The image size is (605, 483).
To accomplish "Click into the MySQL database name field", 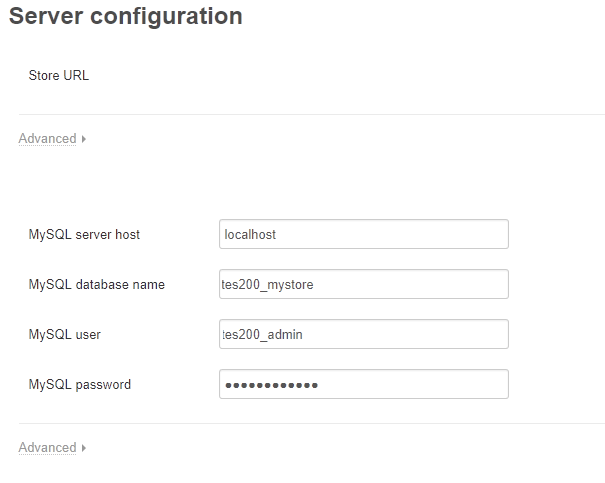I will [364, 284].
